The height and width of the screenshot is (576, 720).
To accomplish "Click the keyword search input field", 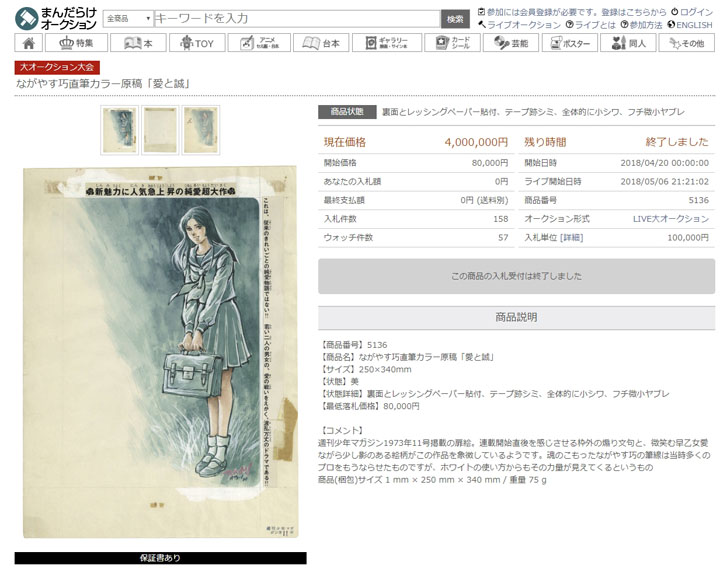I will [x=296, y=19].
